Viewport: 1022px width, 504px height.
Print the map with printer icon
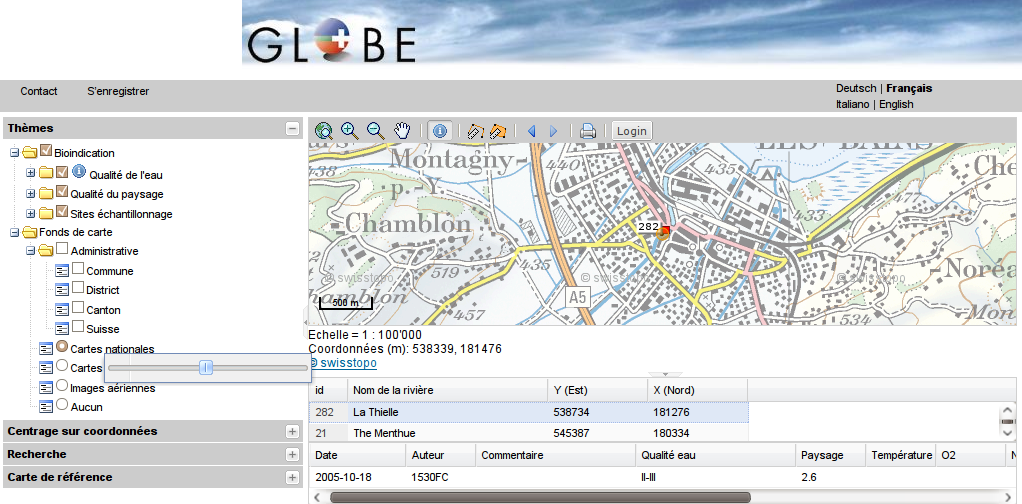(x=588, y=131)
